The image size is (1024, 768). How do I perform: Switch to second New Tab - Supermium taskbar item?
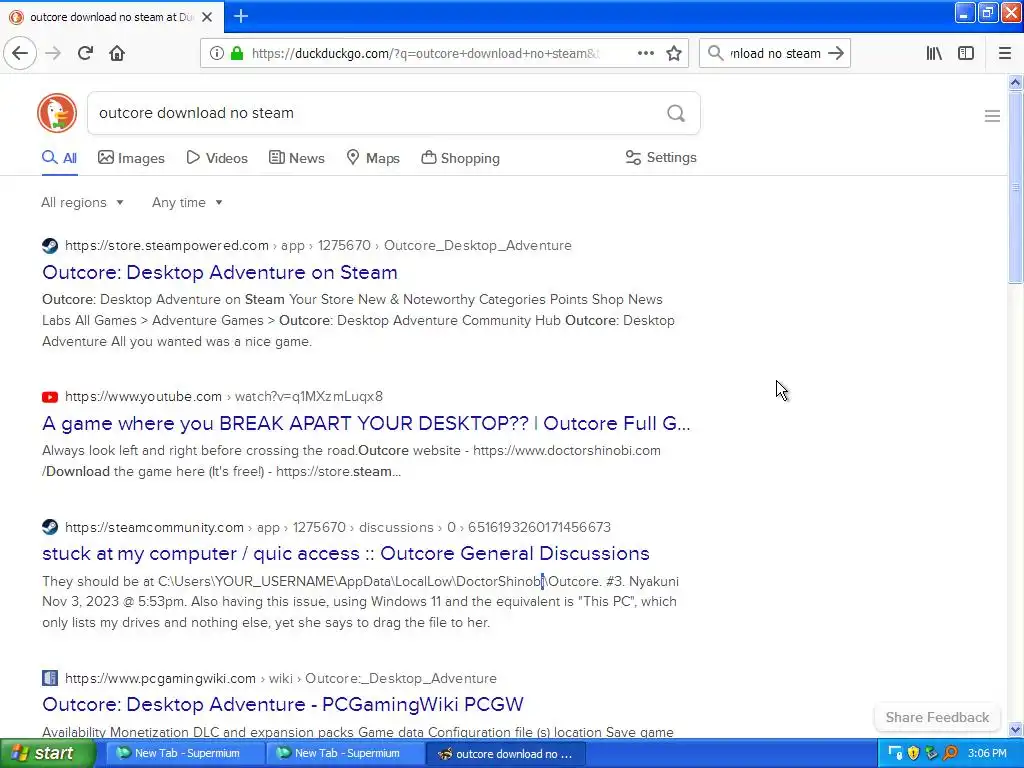pyautogui.click(x=345, y=753)
